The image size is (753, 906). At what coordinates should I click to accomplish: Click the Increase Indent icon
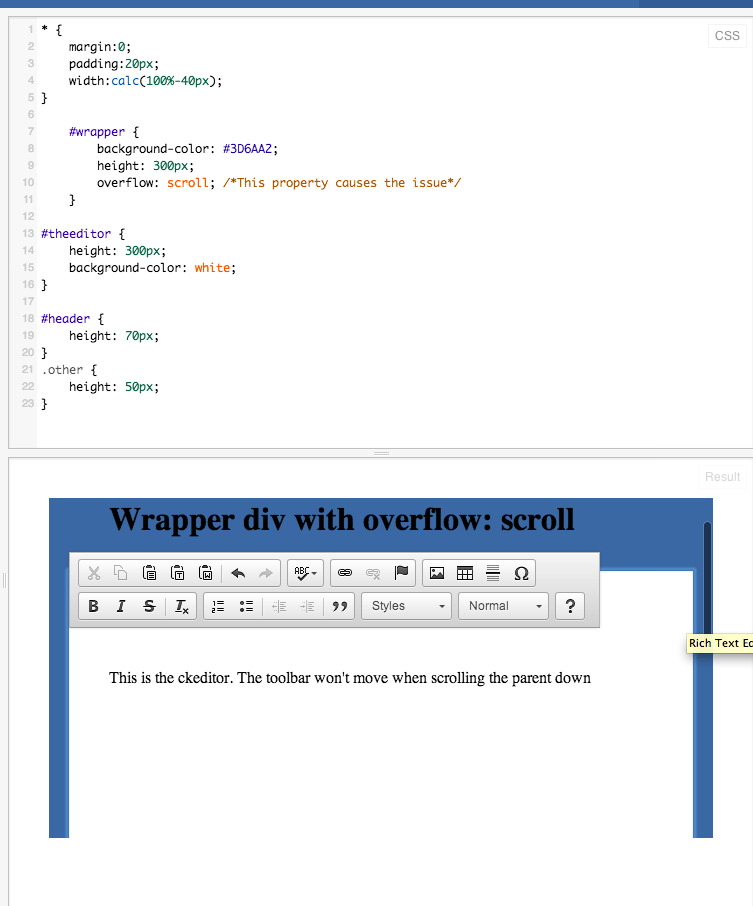tap(307, 606)
